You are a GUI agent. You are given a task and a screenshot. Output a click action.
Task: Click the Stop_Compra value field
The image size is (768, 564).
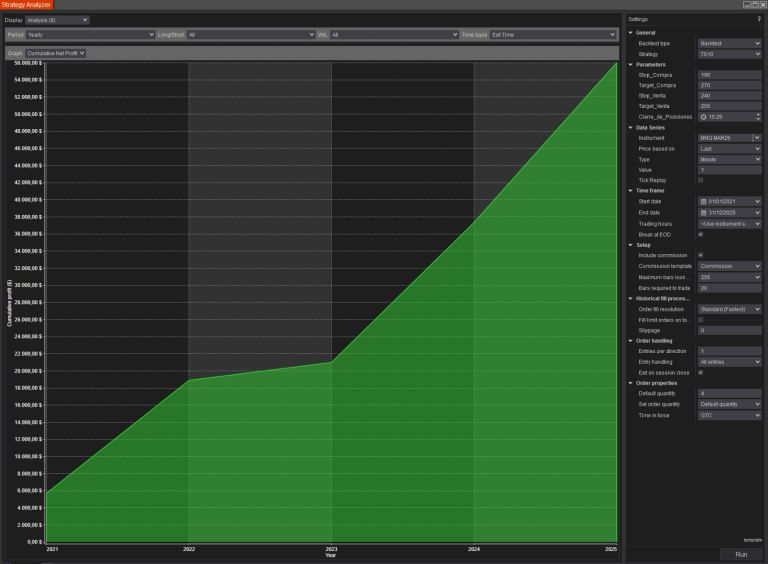727,75
